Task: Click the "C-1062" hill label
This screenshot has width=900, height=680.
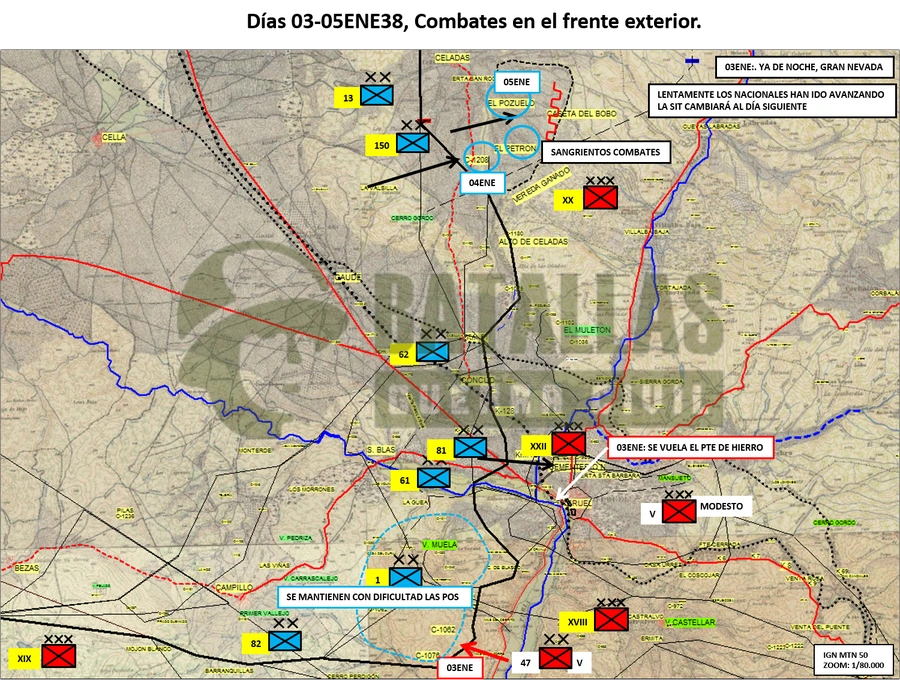Action: point(443,630)
